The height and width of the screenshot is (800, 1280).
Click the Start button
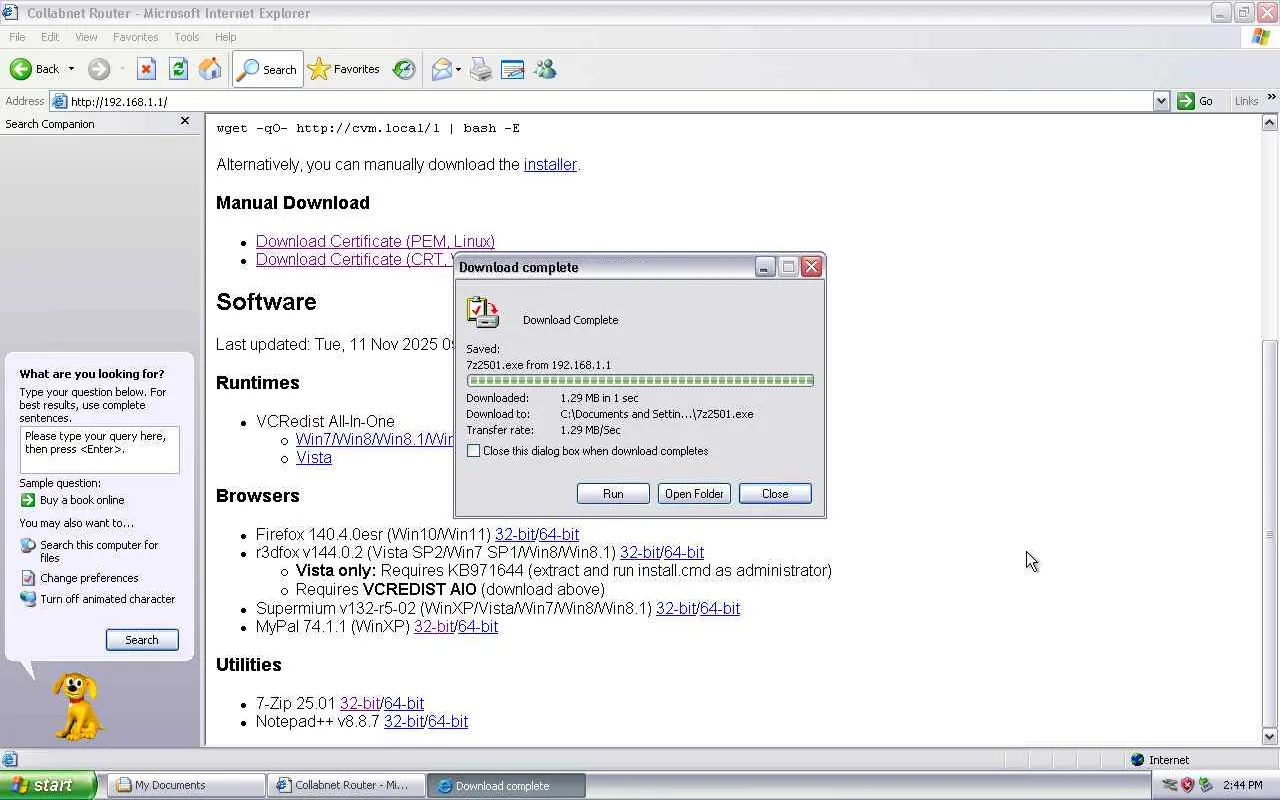48,785
